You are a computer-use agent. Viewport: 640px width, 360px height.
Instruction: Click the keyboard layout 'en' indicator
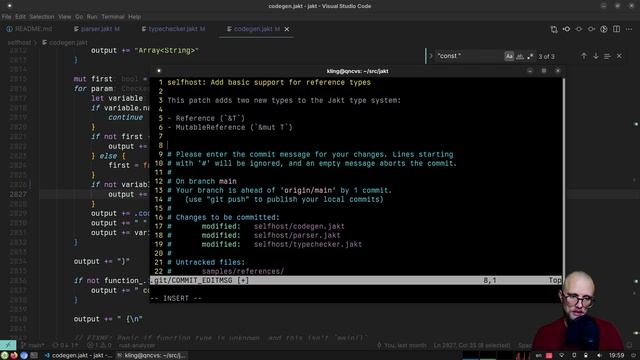[539, 356]
